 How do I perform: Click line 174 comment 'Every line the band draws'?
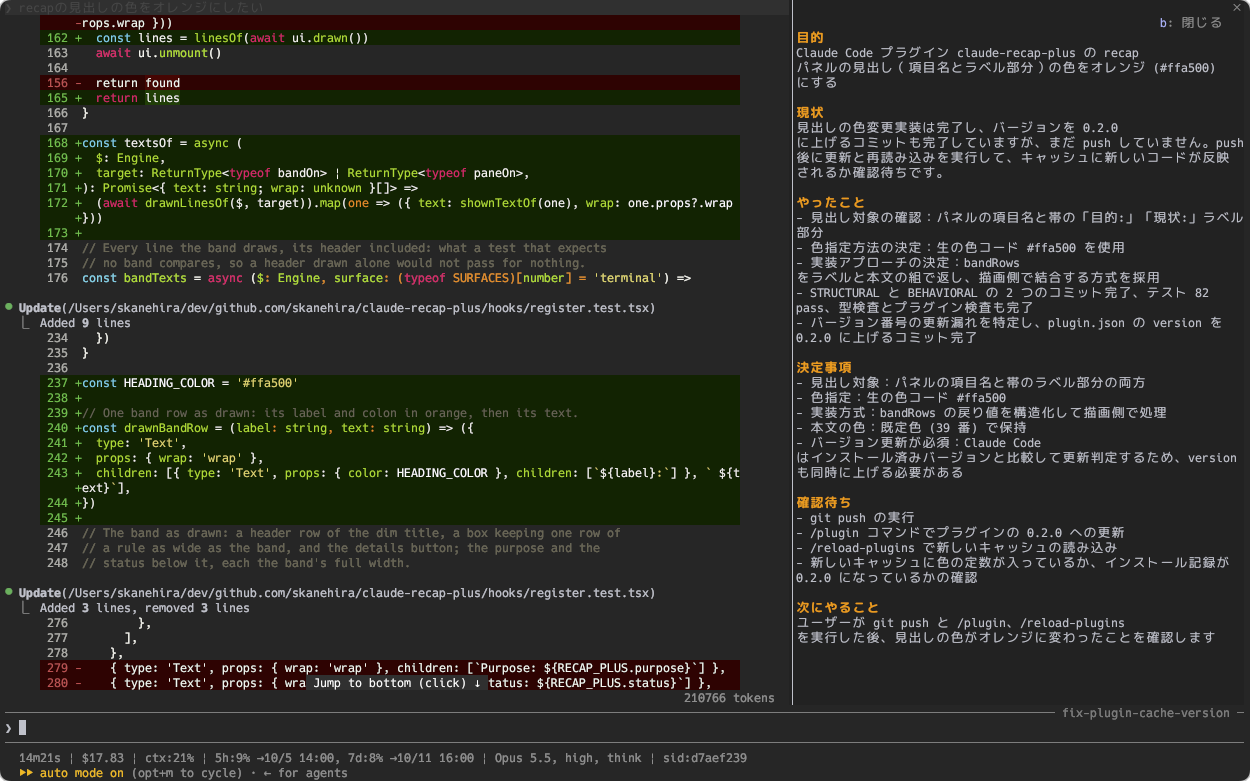point(344,248)
